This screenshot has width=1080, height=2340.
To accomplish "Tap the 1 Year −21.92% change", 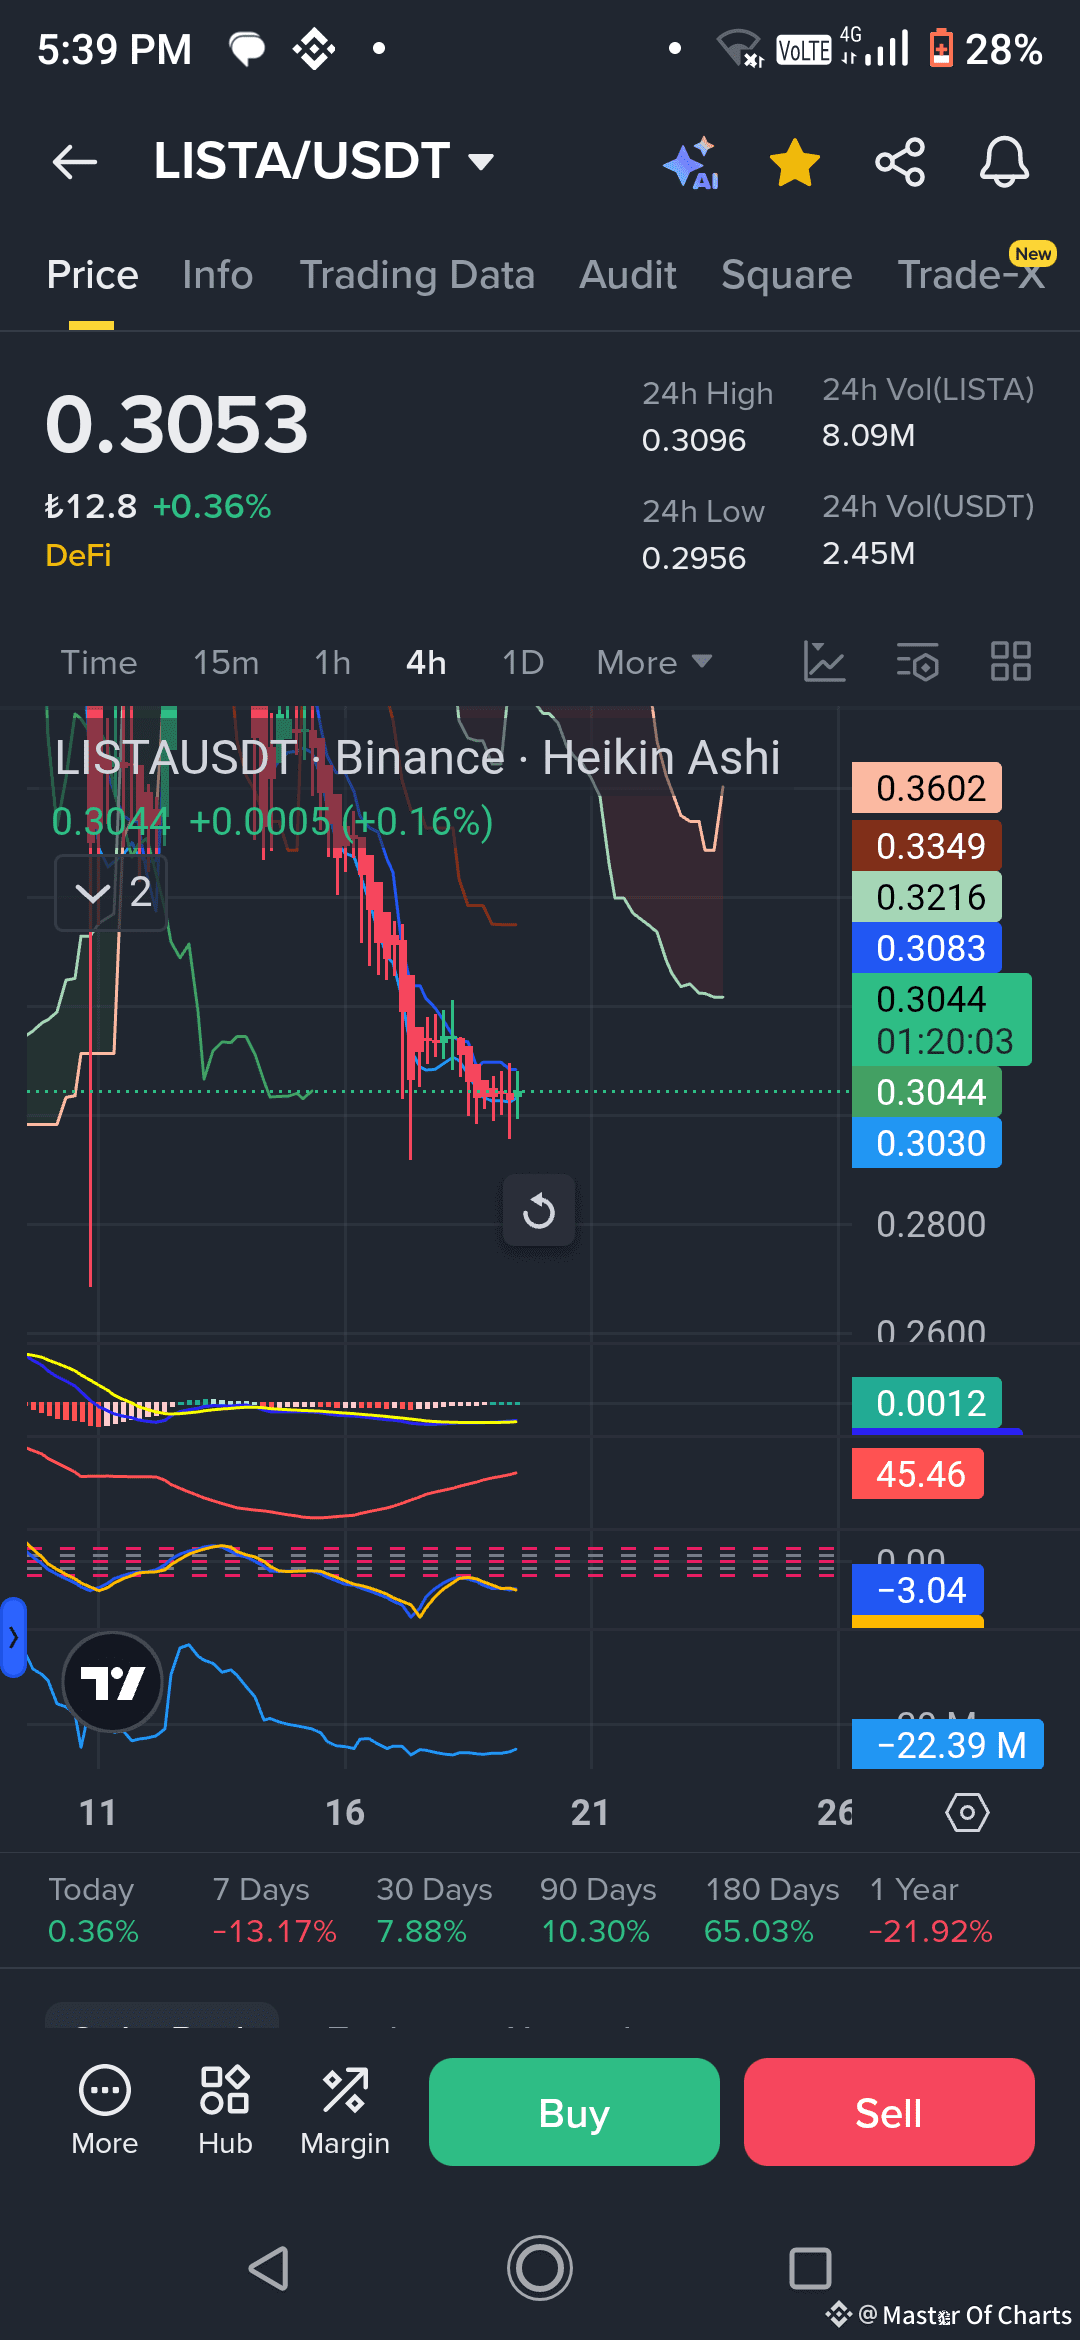I will (930, 1910).
